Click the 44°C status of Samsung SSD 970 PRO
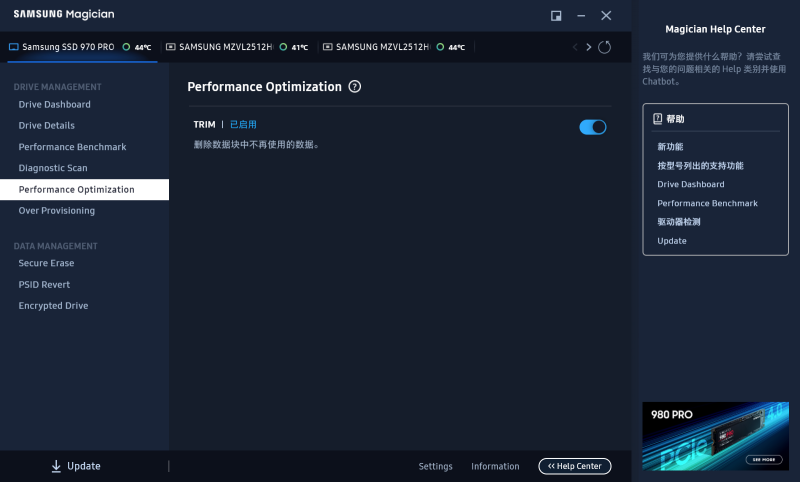The height and width of the screenshot is (482, 800). 137,47
